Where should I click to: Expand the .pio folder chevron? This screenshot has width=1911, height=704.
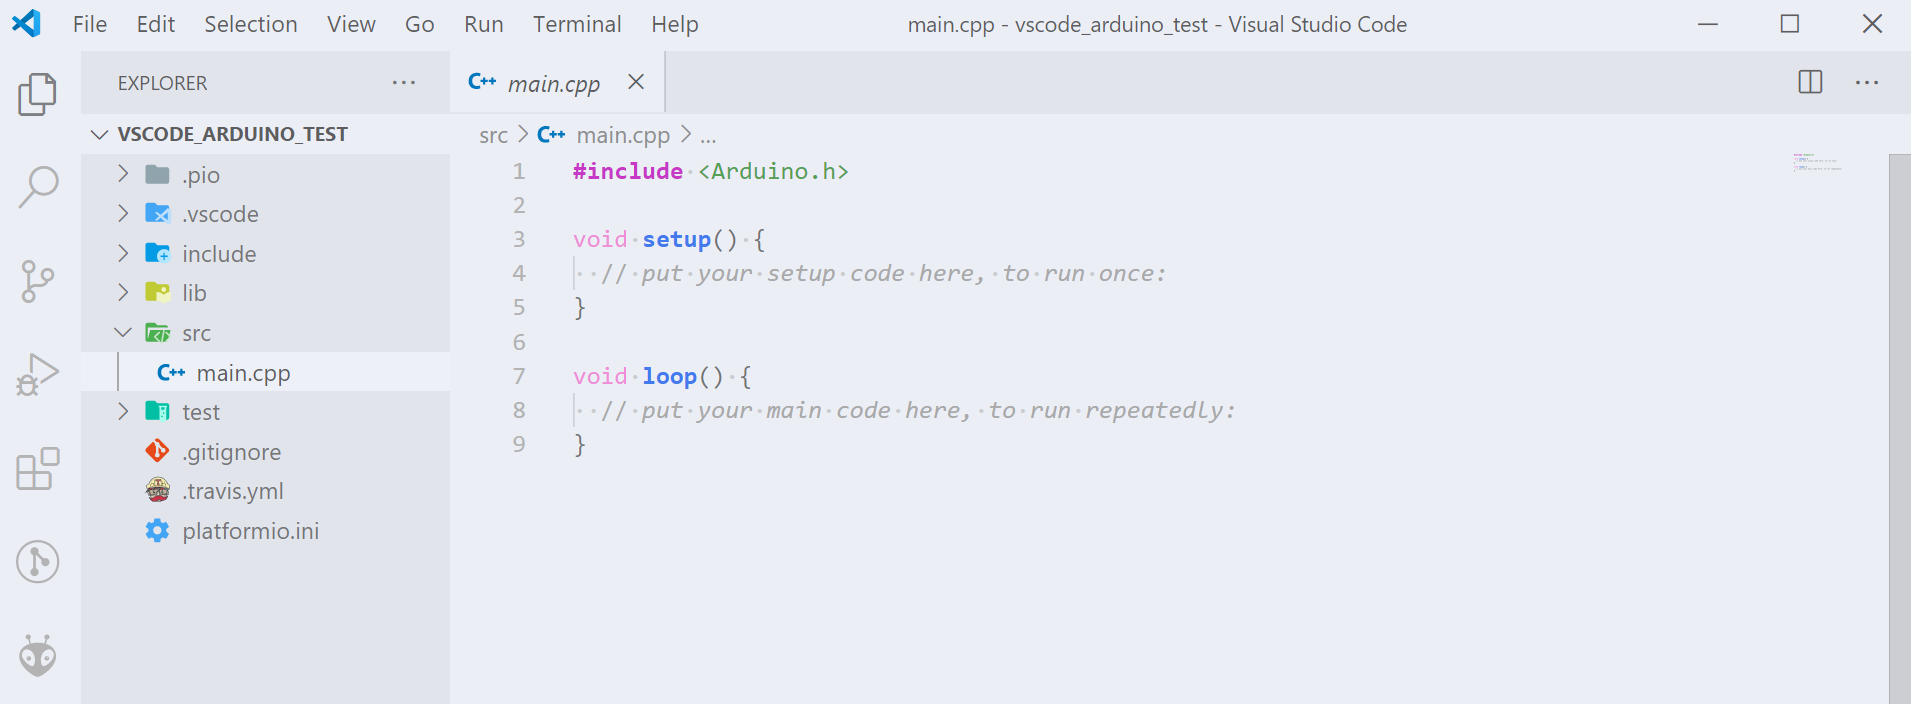[x=123, y=174]
